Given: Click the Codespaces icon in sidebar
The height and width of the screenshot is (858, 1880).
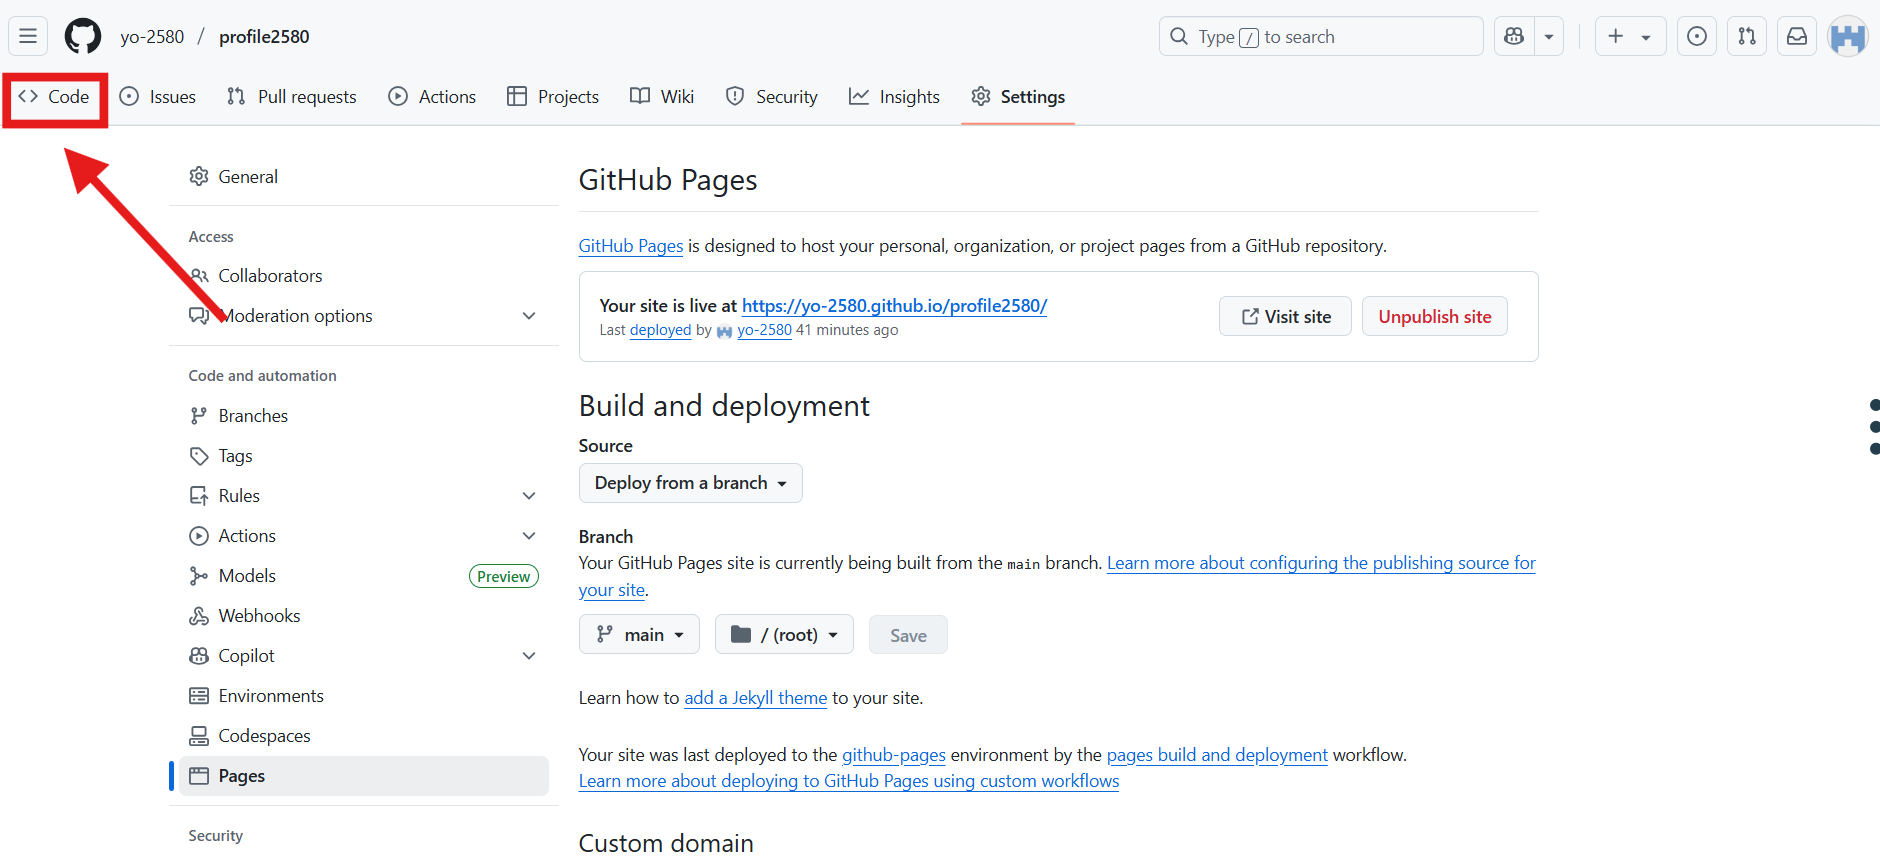Looking at the screenshot, I should (x=199, y=735).
